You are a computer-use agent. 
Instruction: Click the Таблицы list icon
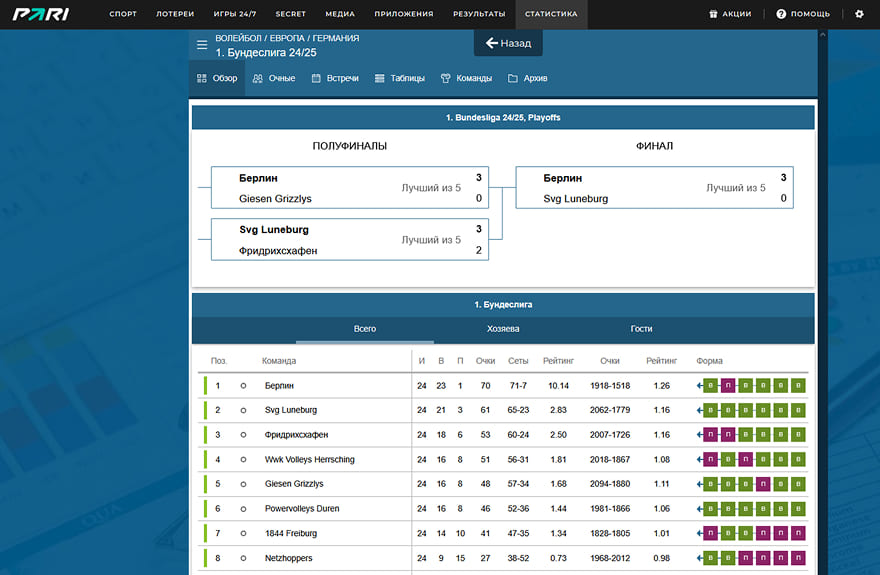379,79
